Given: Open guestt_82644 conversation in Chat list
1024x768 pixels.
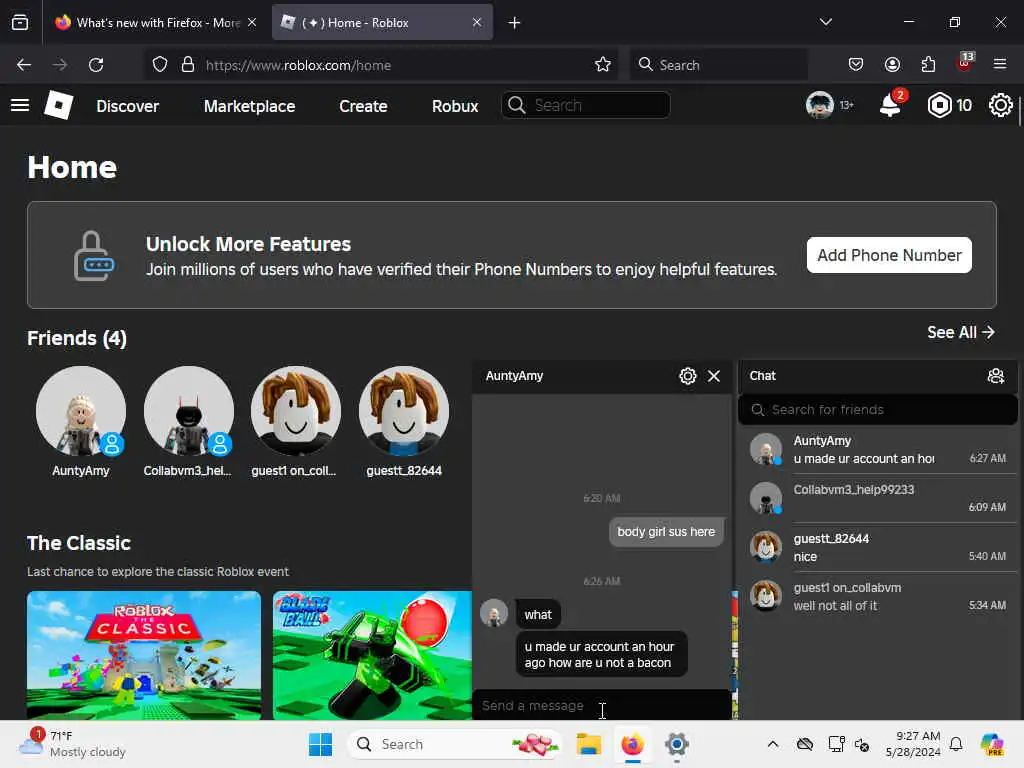Looking at the screenshot, I should tap(877, 547).
